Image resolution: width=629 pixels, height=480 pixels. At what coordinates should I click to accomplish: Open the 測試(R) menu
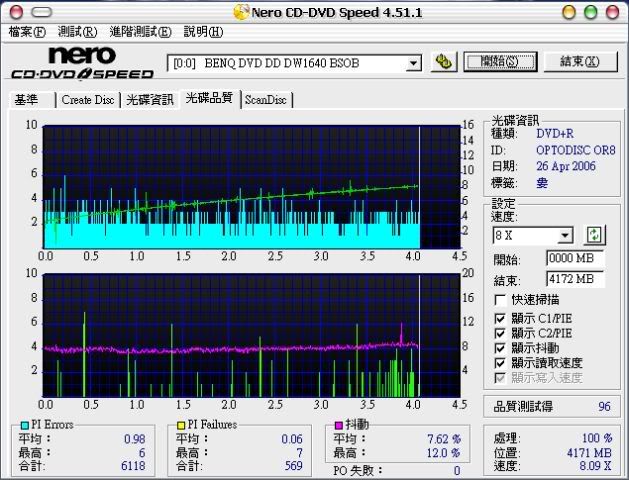click(77, 32)
